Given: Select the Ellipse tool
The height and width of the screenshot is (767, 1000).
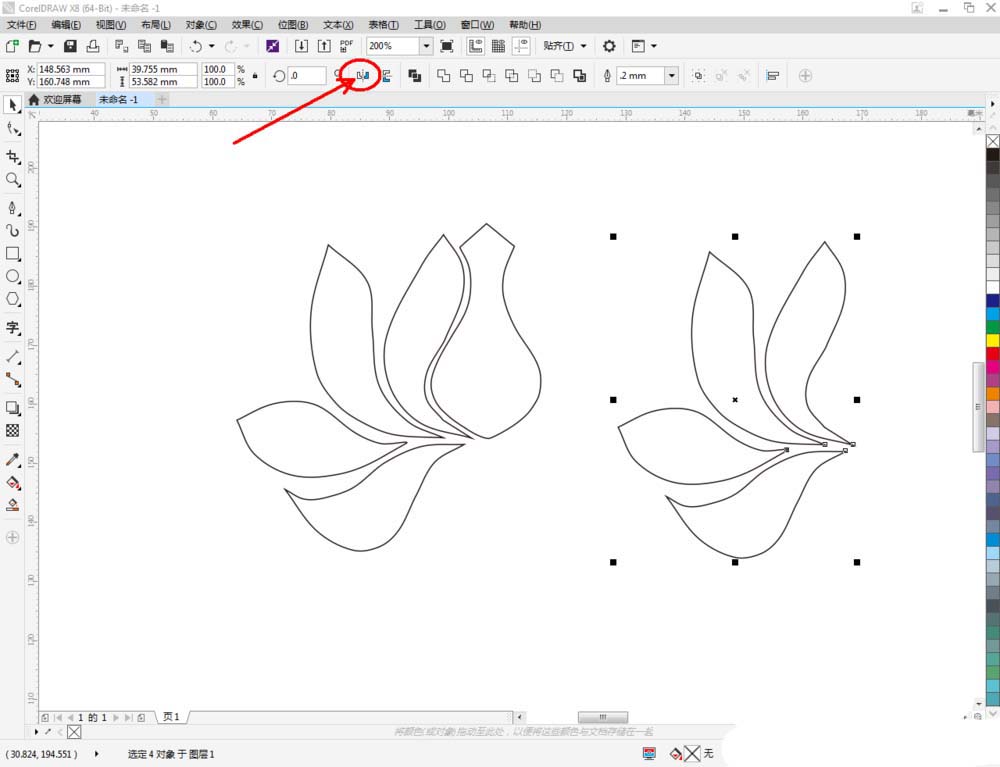Looking at the screenshot, I should [x=13, y=277].
